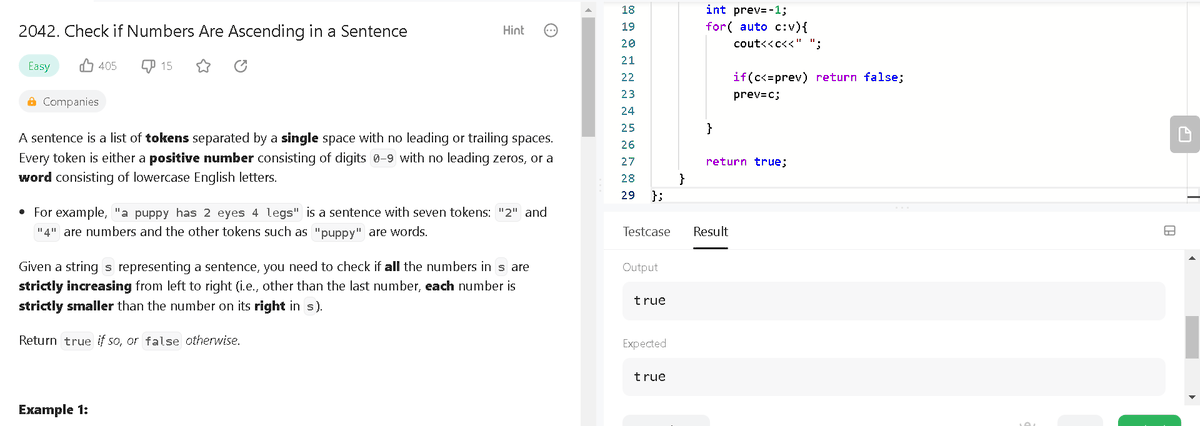Switch to the Testcase tab
This screenshot has height=426, width=1200.
(646, 231)
